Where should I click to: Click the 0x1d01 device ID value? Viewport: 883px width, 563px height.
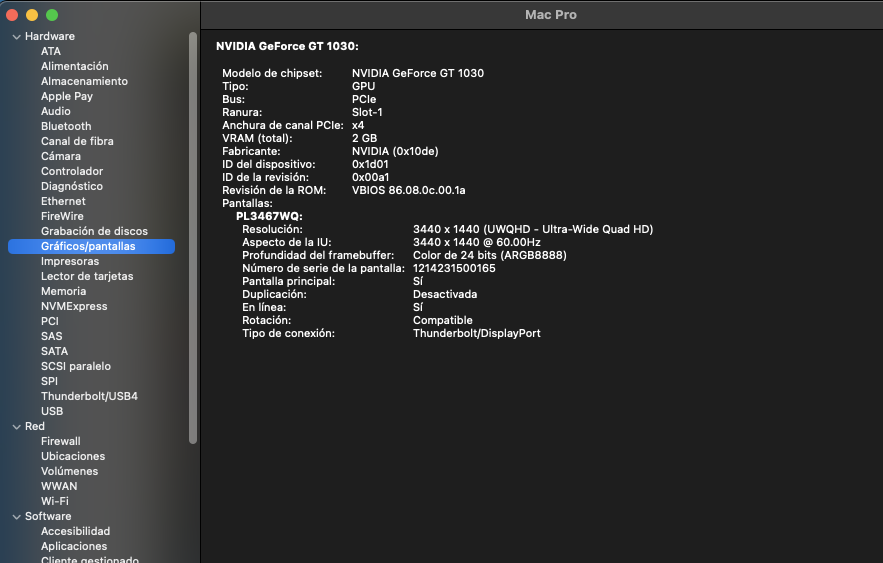click(370, 164)
